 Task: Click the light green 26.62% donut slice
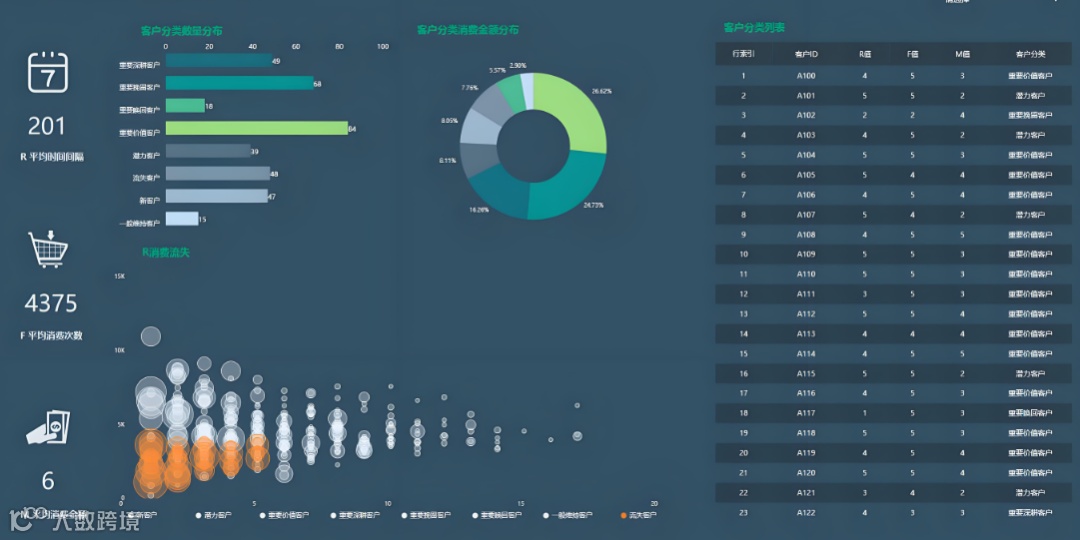(x=575, y=110)
